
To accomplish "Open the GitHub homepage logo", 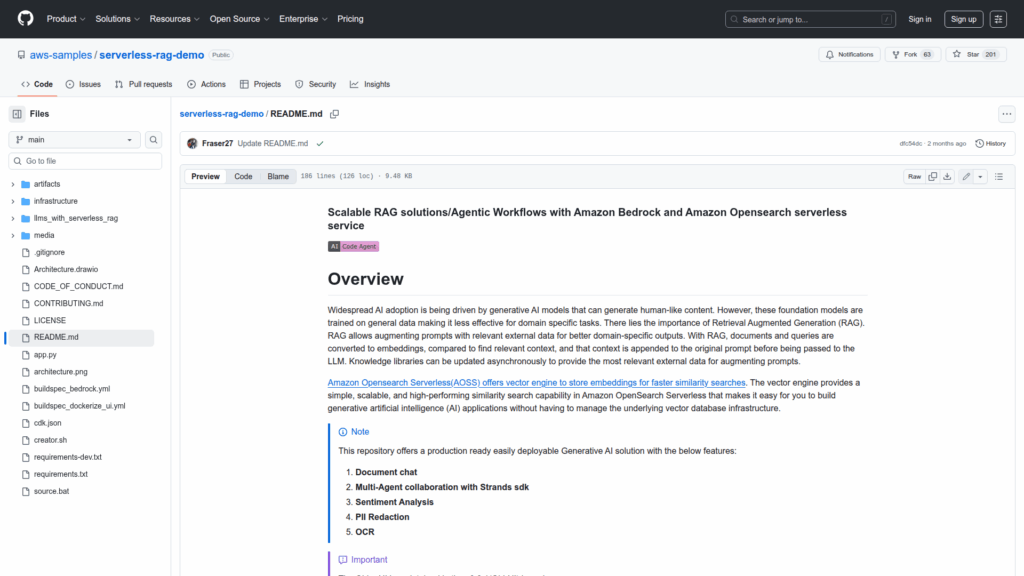I will 25,19.
